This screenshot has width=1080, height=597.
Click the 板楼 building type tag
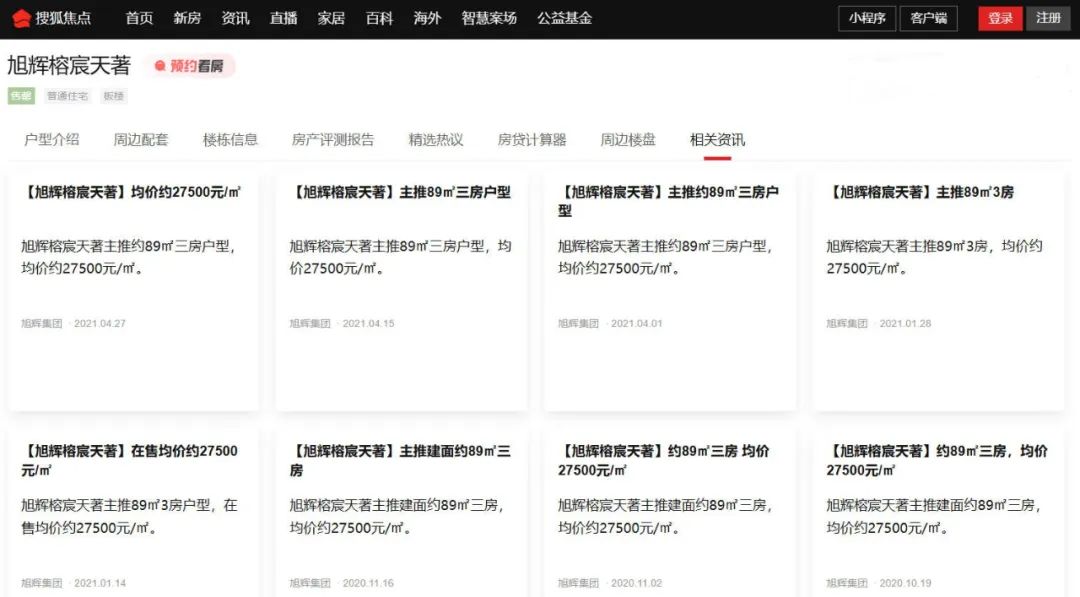[114, 96]
